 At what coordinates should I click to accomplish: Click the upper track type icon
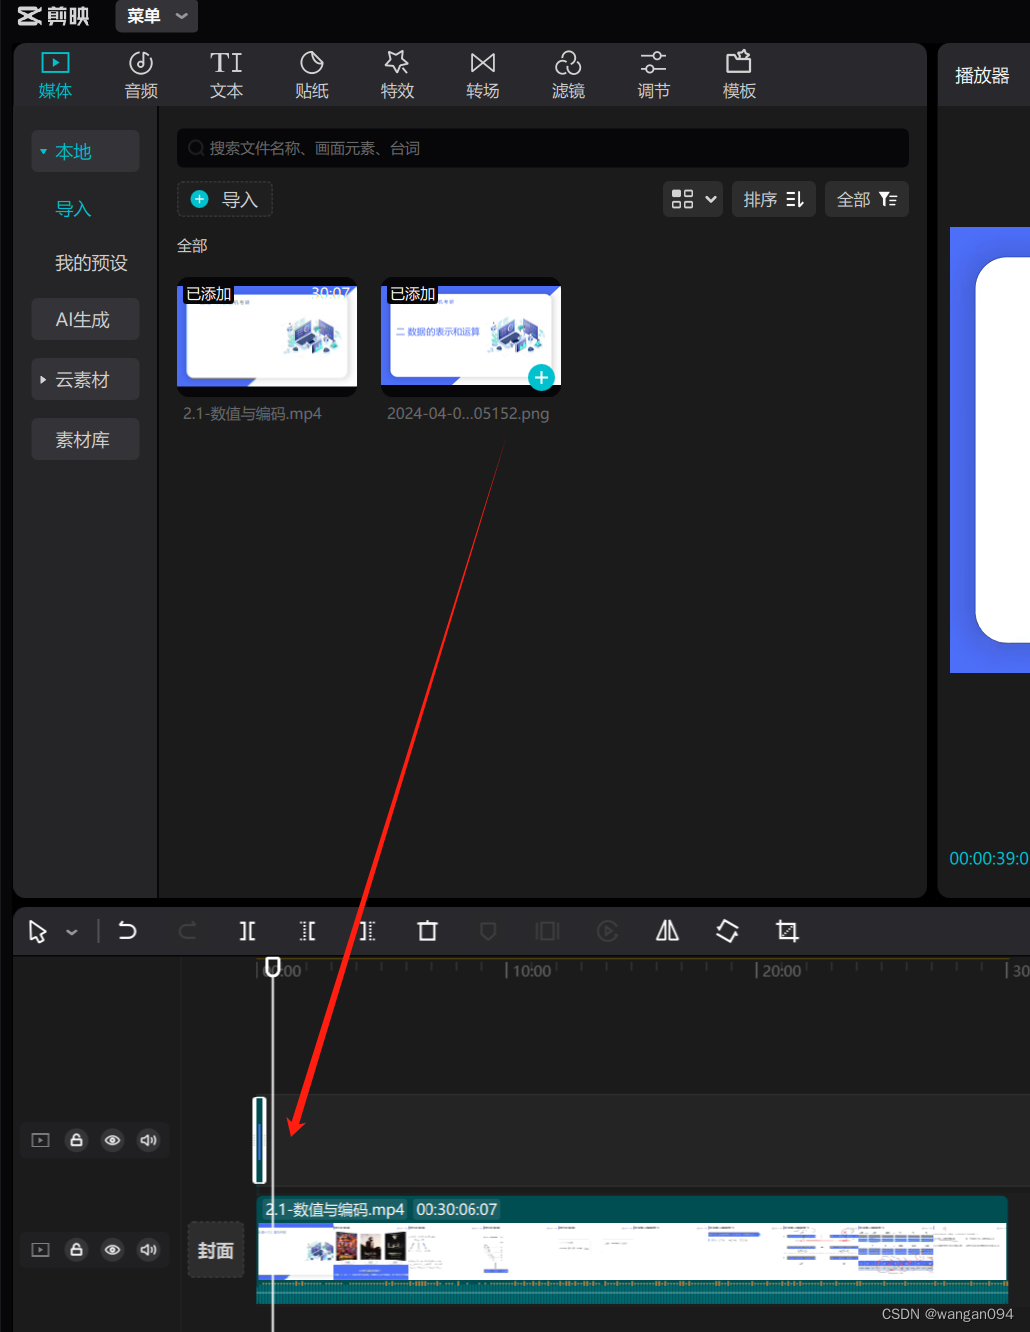[x=40, y=1140]
